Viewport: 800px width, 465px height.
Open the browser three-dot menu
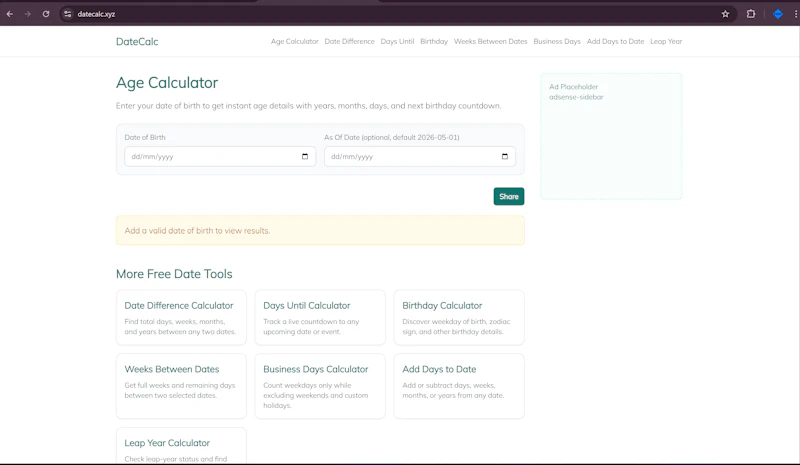[795, 14]
